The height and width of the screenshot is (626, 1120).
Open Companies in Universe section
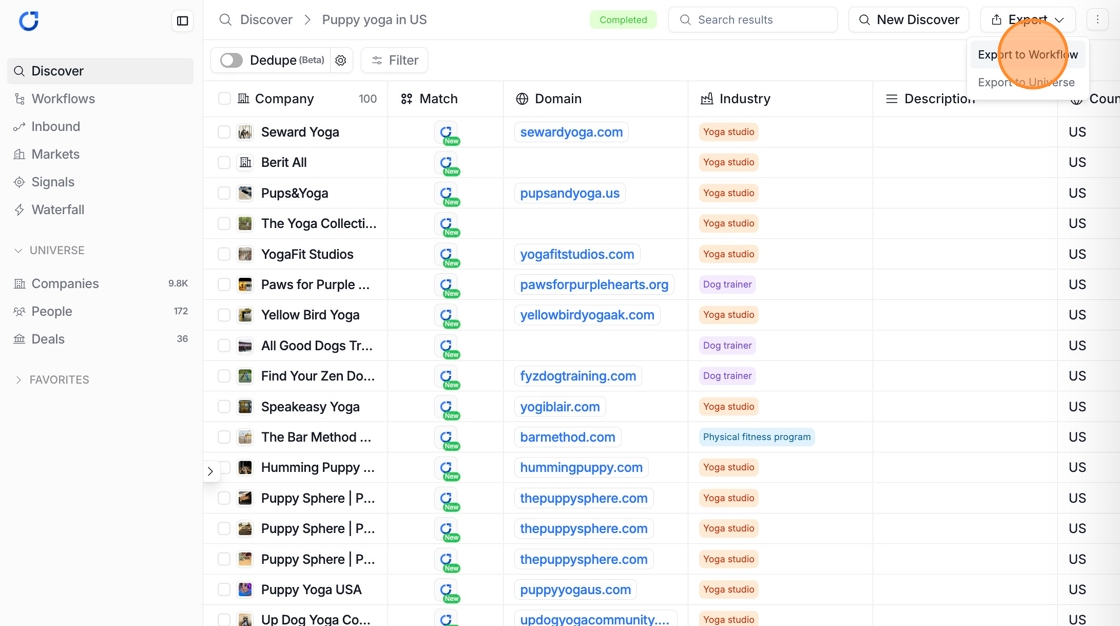[100, 284]
